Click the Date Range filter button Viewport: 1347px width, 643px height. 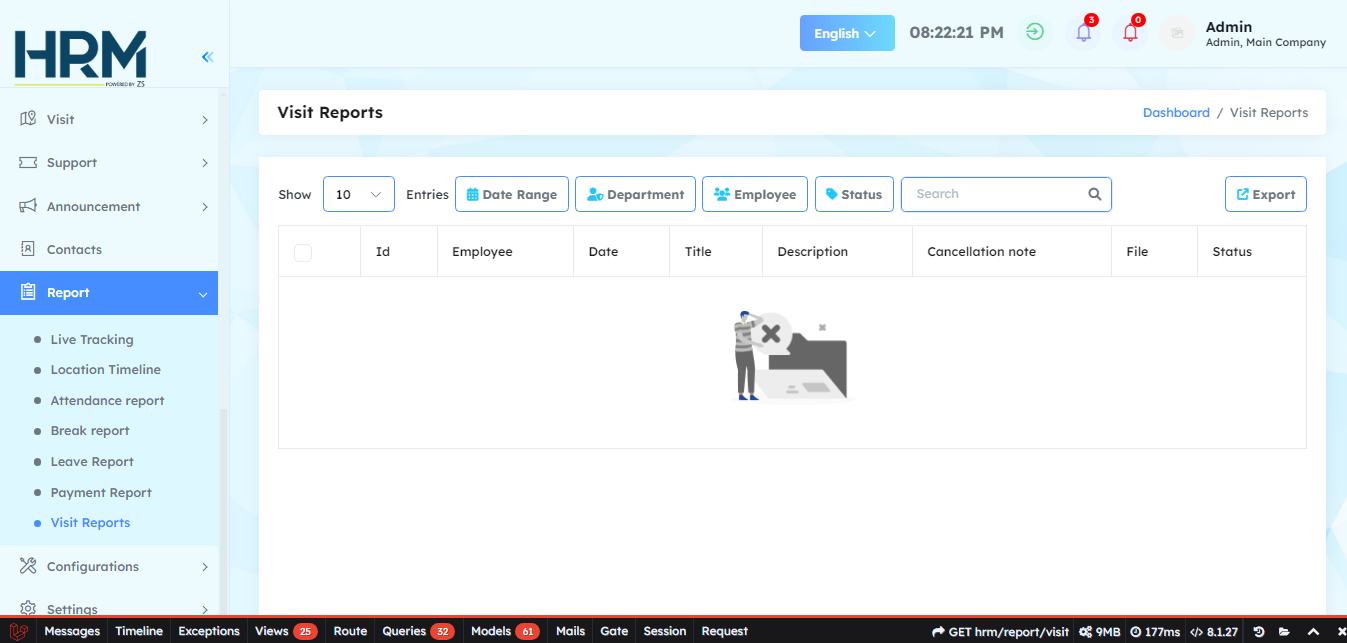512,195
